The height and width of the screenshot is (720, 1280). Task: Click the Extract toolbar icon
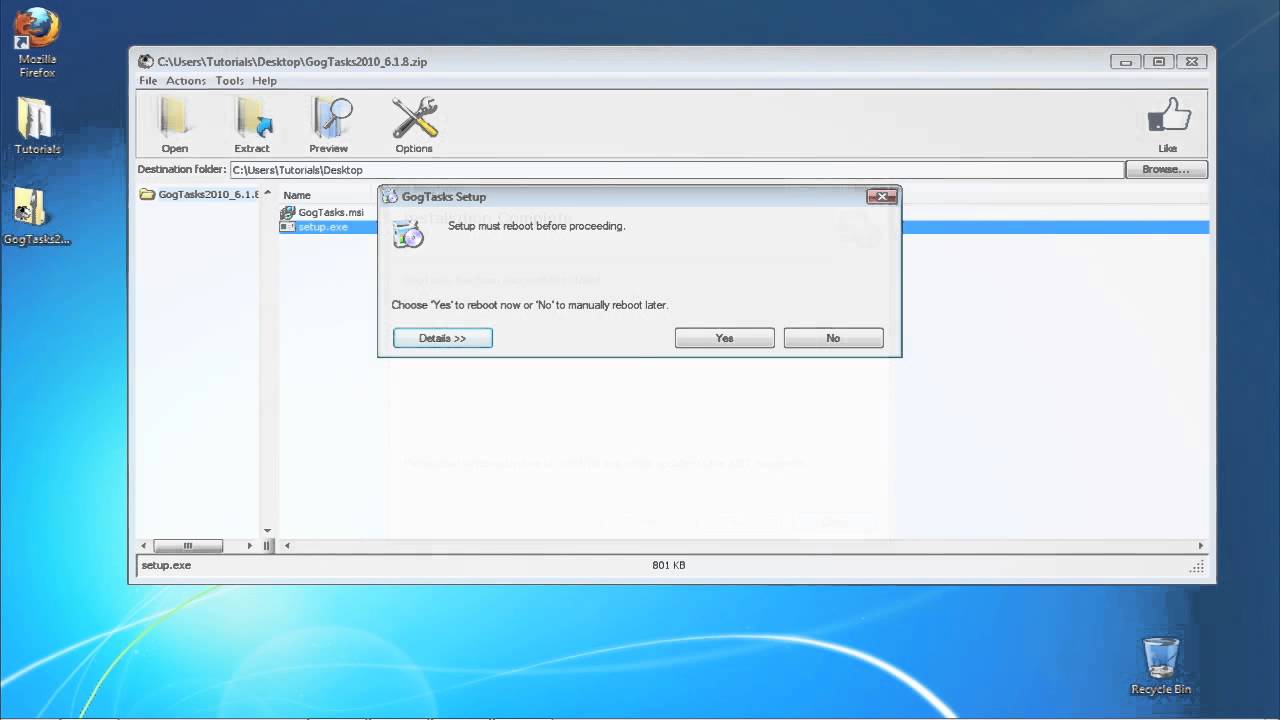tap(252, 123)
